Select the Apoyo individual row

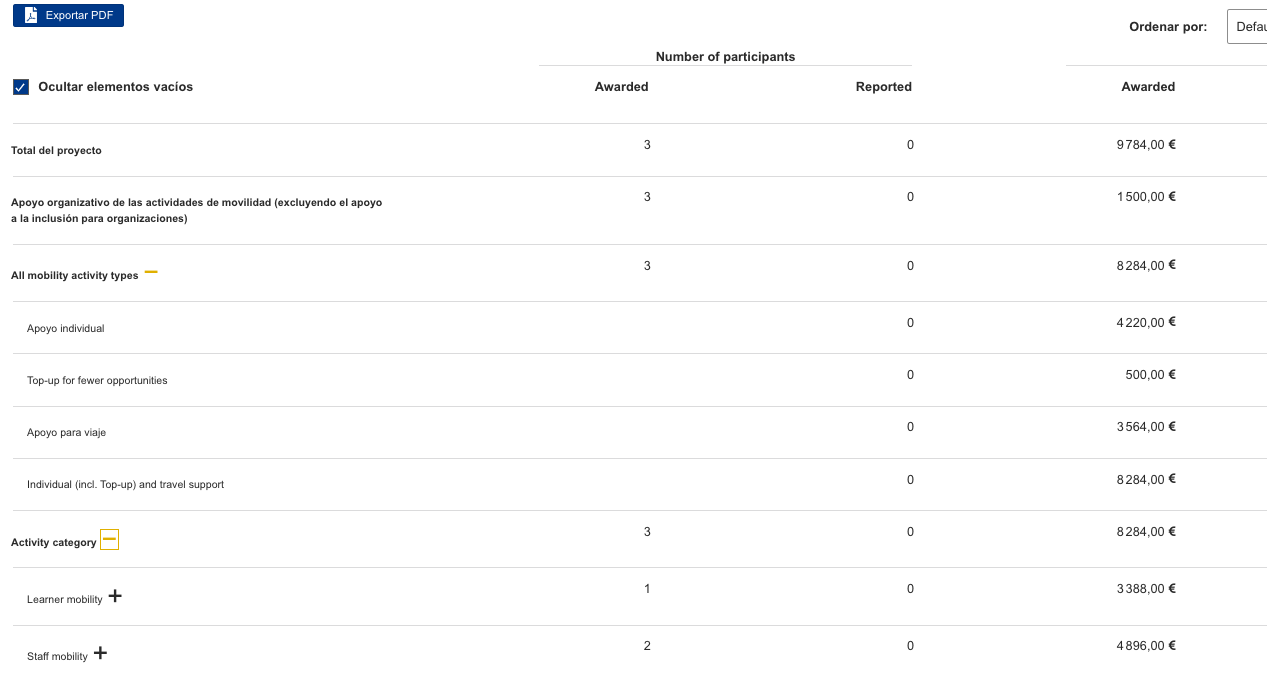pos(66,329)
